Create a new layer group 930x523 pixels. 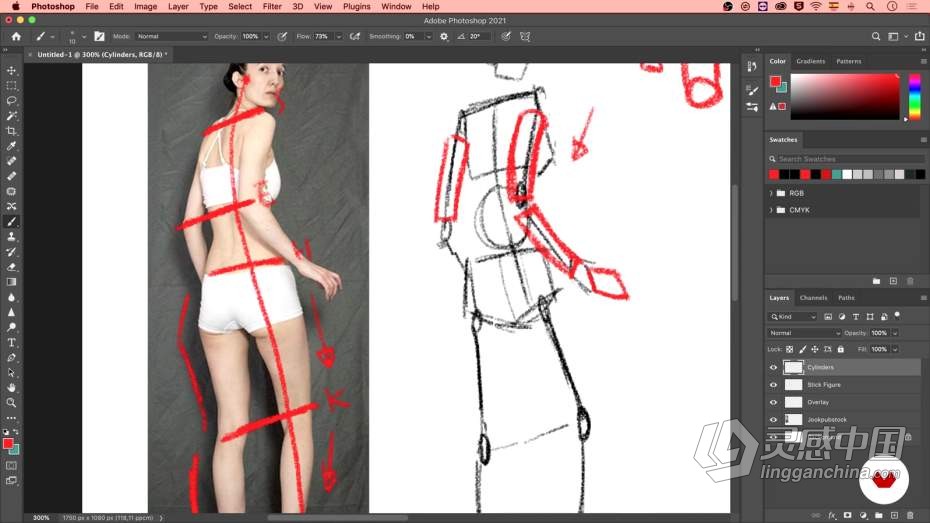pyautogui.click(x=878, y=516)
